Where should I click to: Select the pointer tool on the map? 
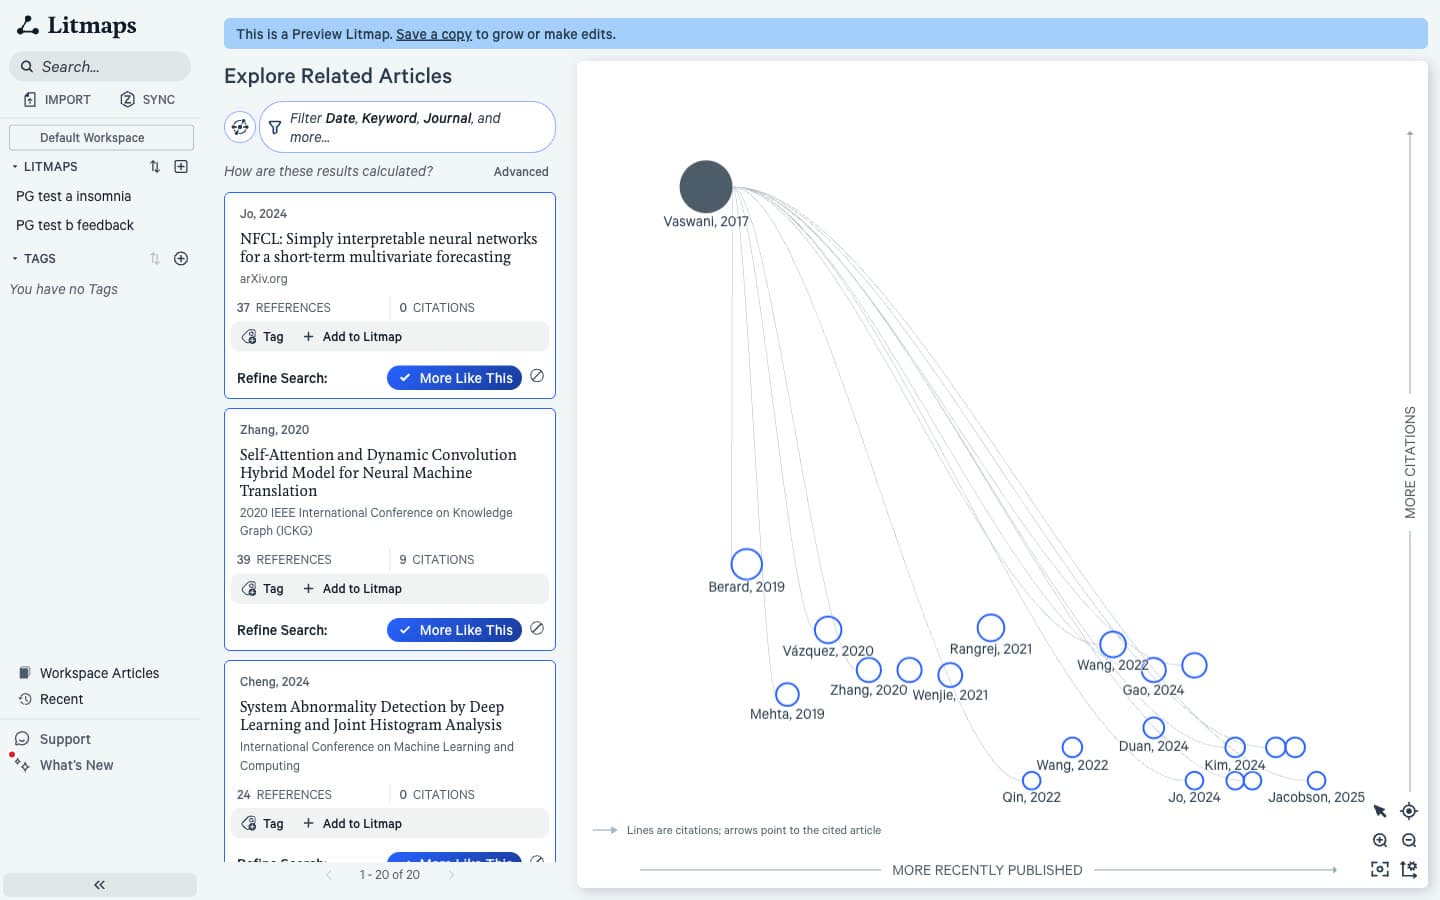tap(1380, 811)
